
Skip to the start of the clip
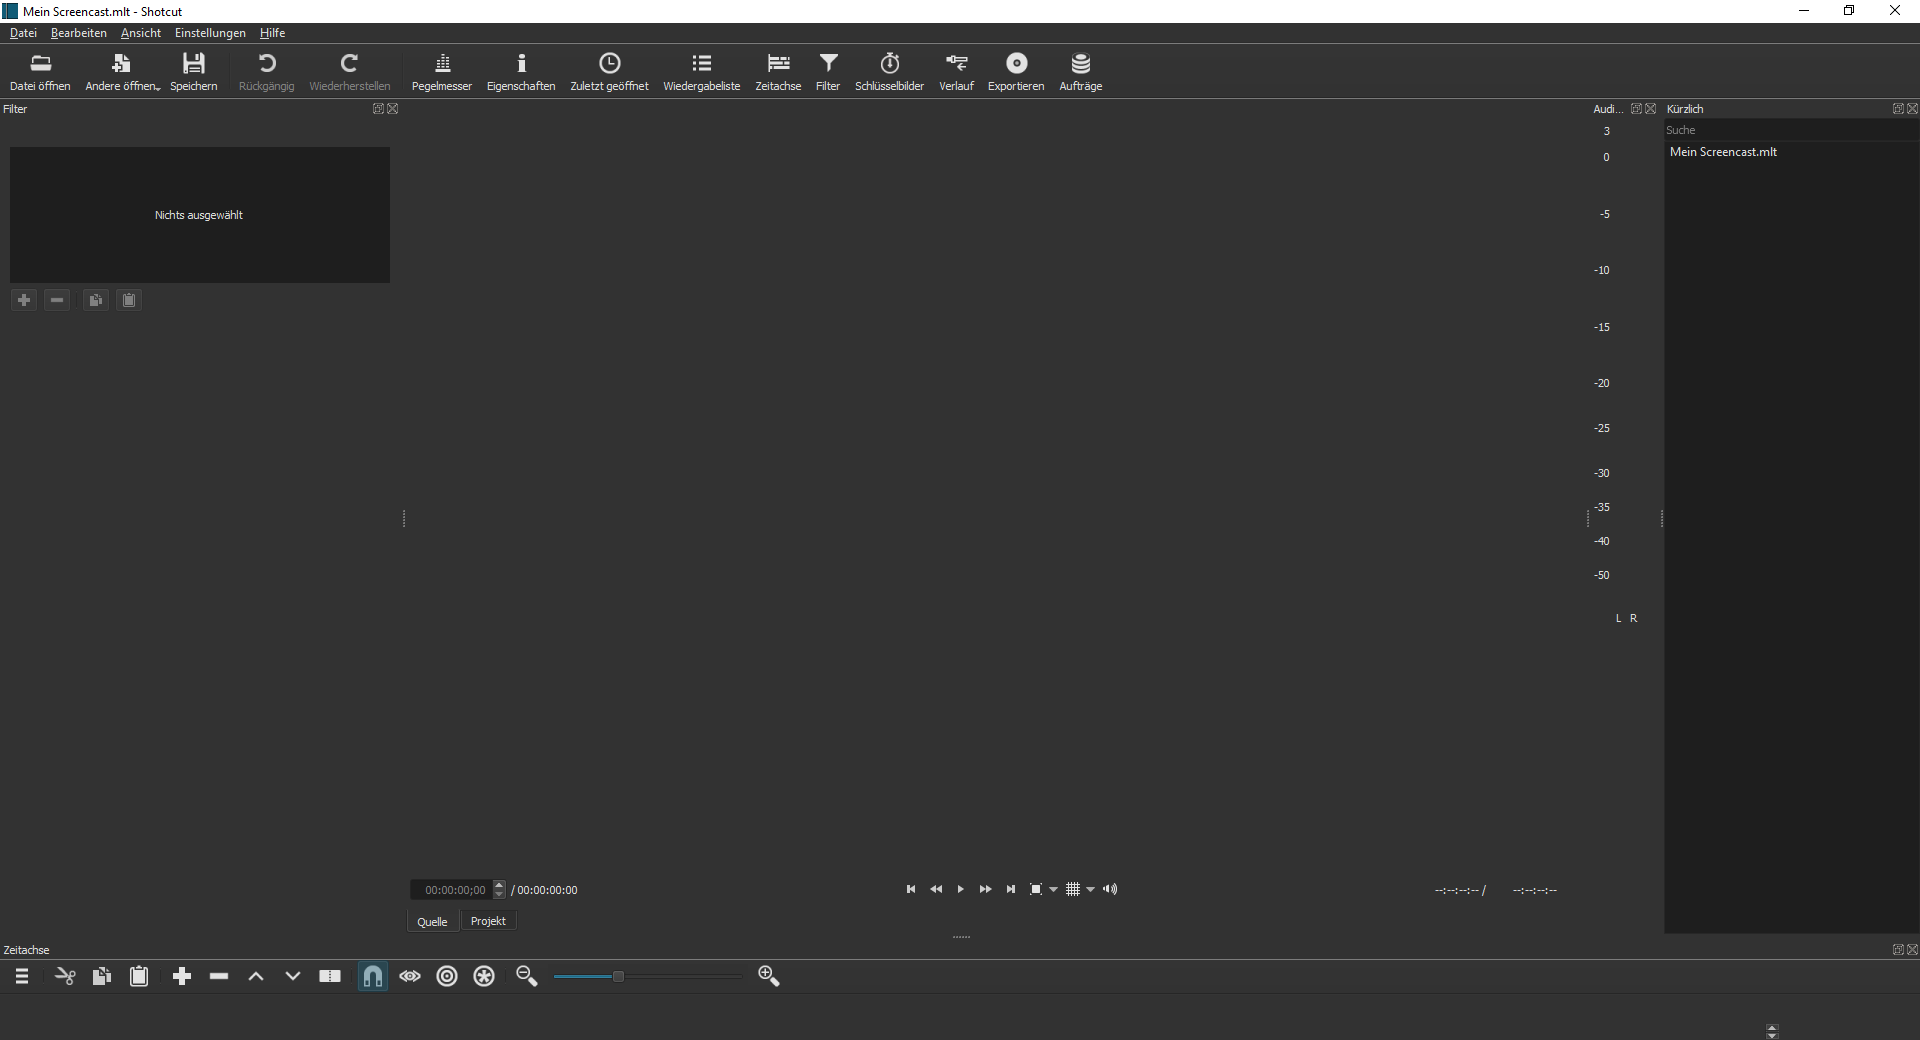click(911, 889)
